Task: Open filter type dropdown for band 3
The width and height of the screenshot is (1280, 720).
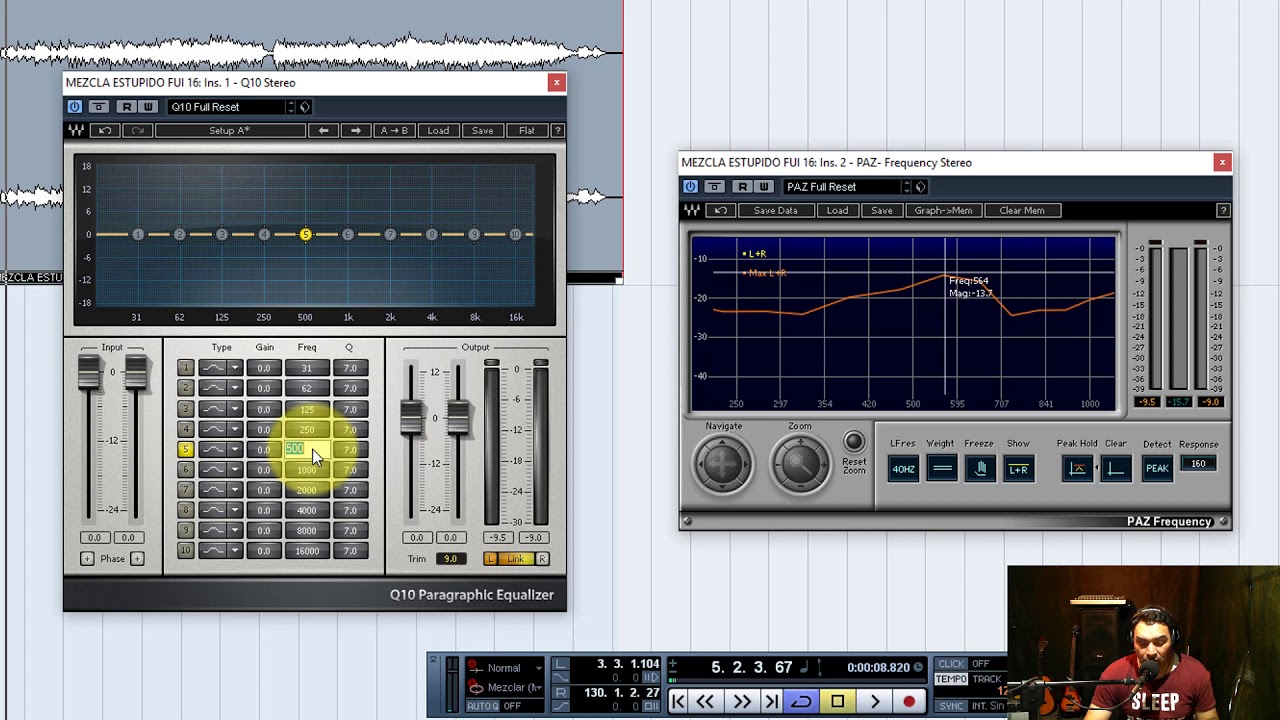Action: [234, 409]
